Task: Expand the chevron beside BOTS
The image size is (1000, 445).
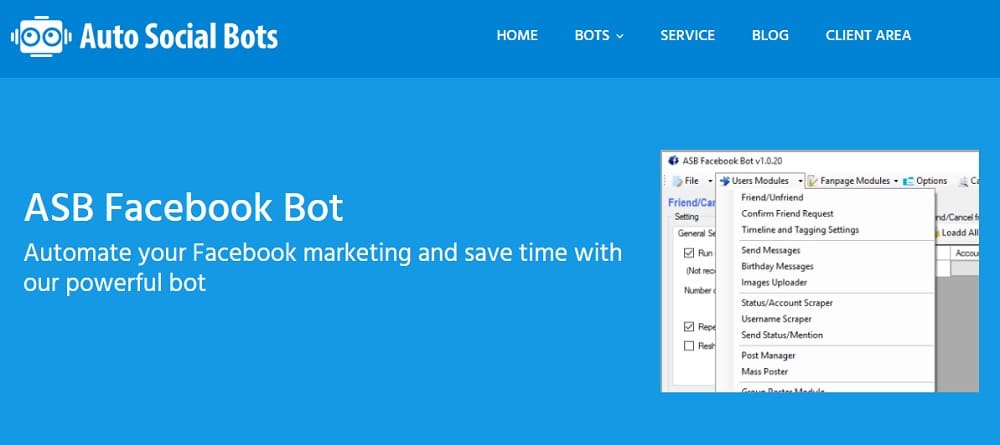Action: [x=619, y=36]
